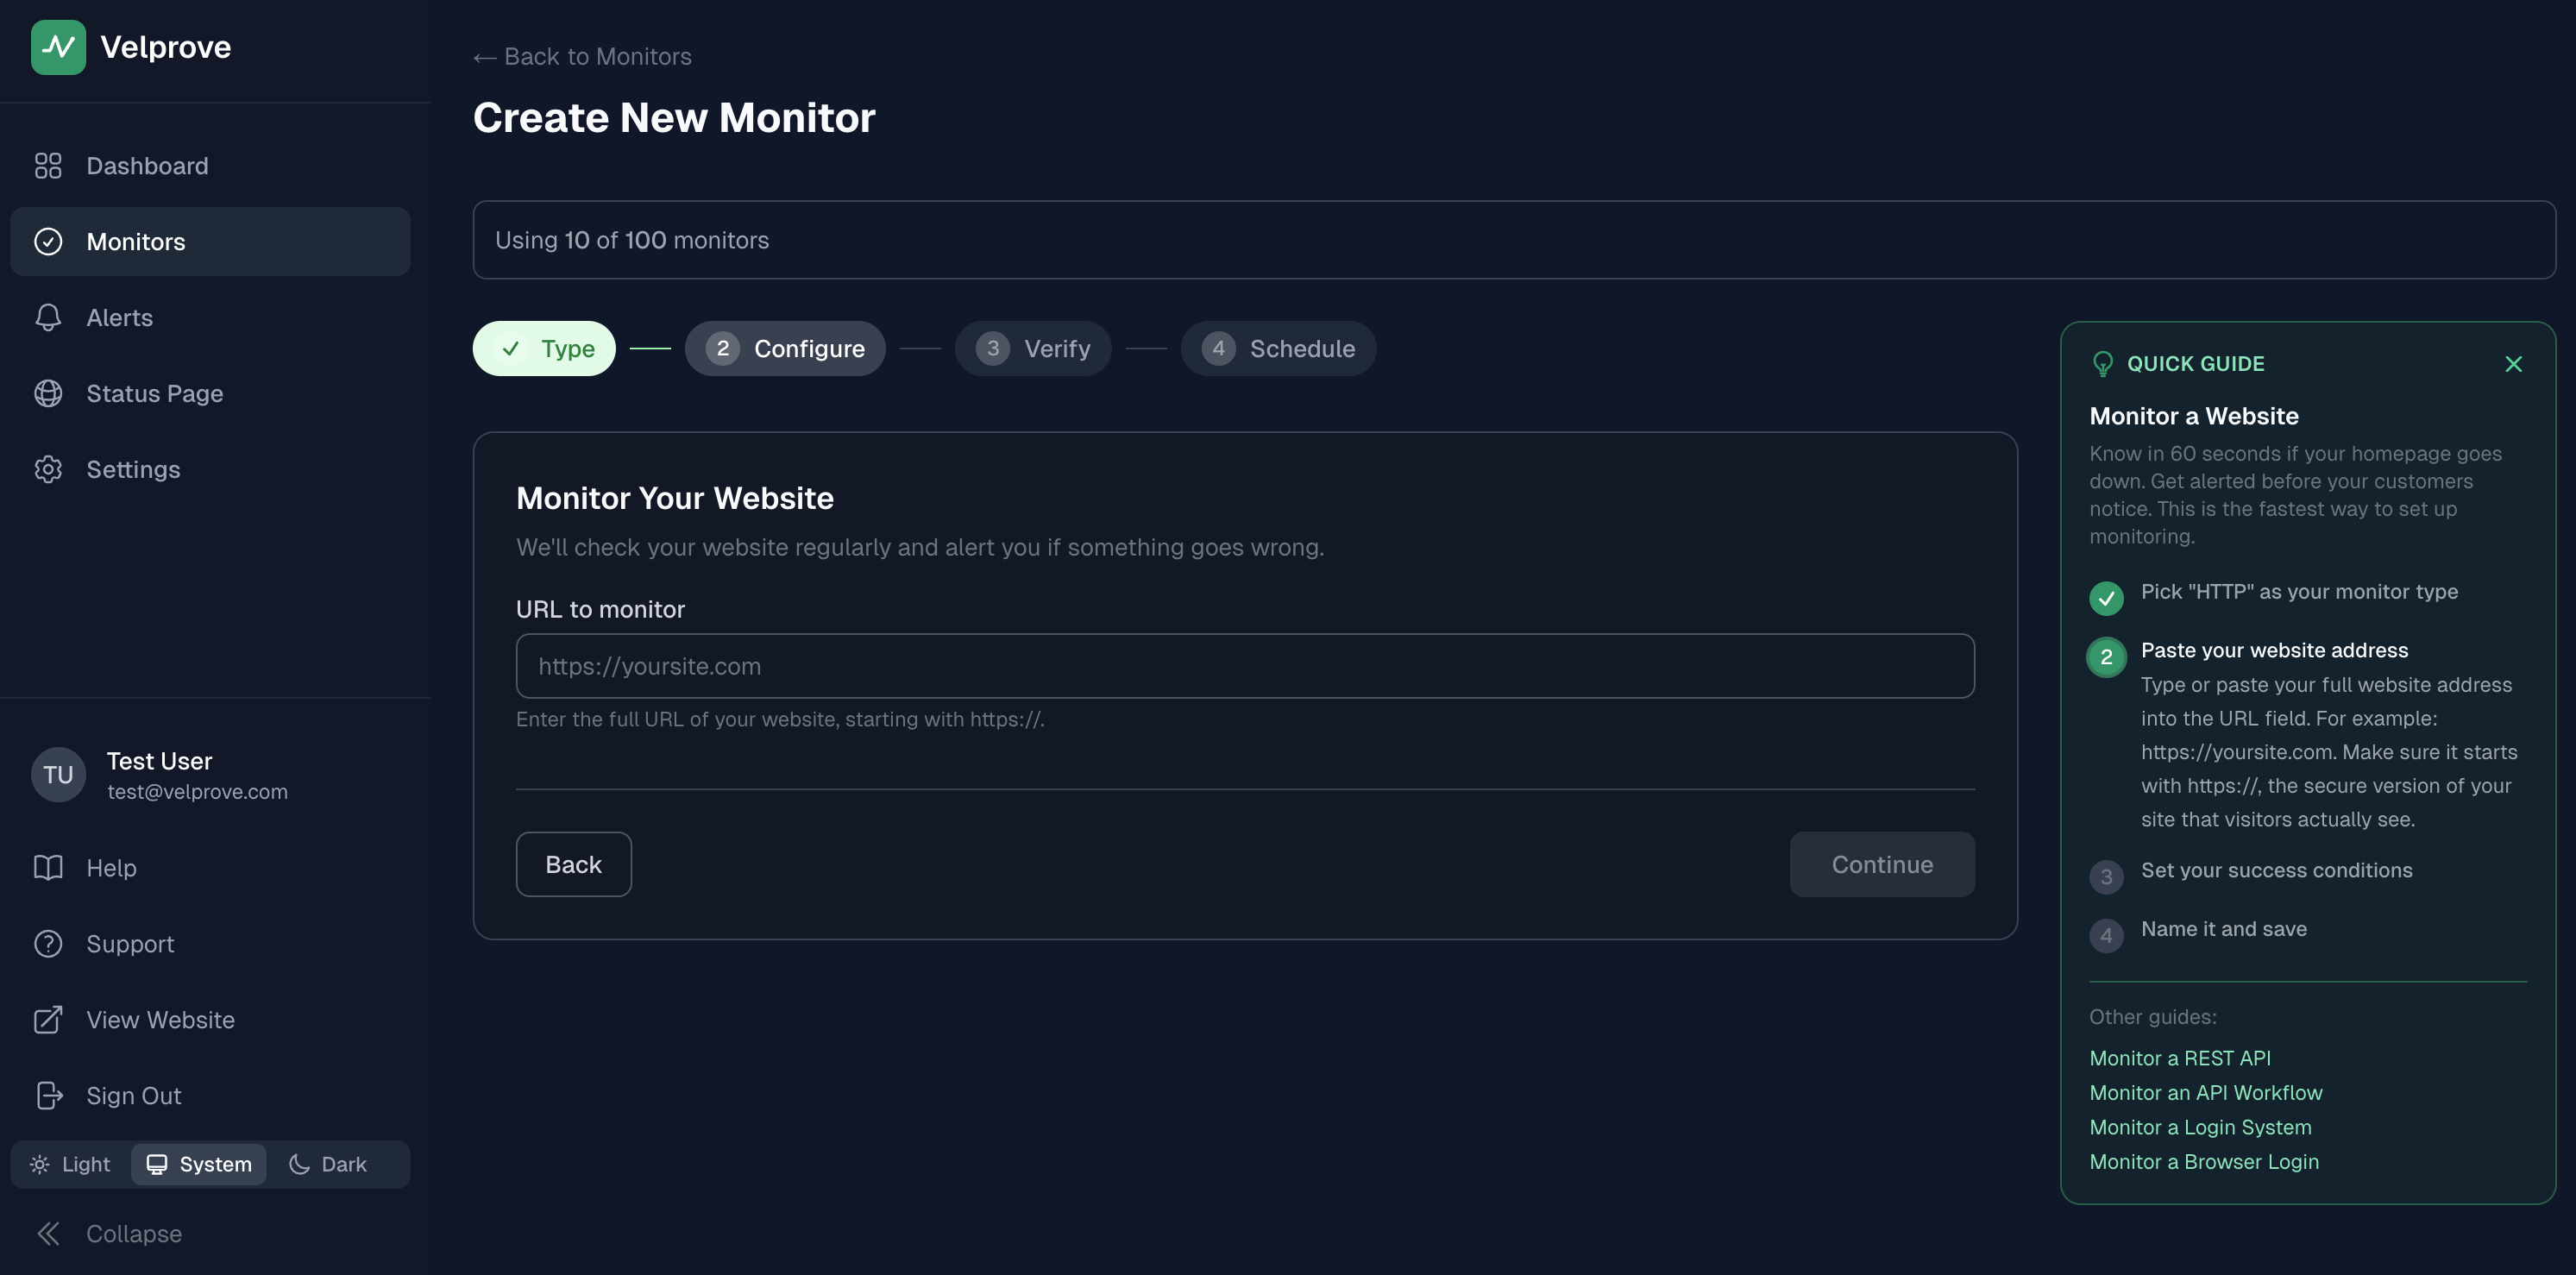The width and height of the screenshot is (2576, 1275).
Task: Close the Quick Guide panel
Action: pos(2513,364)
